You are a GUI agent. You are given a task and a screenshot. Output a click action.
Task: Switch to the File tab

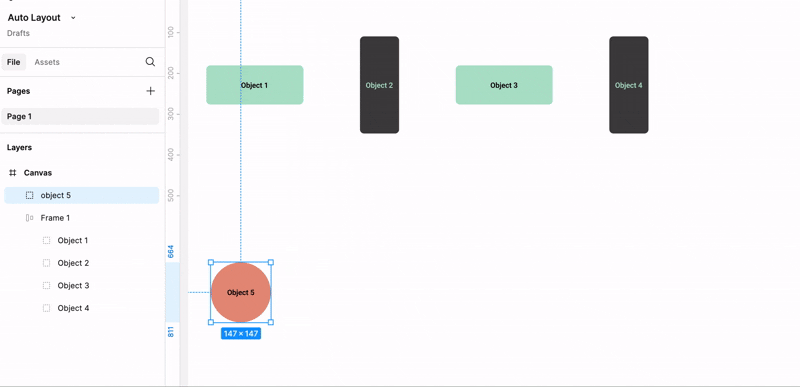tap(13, 62)
